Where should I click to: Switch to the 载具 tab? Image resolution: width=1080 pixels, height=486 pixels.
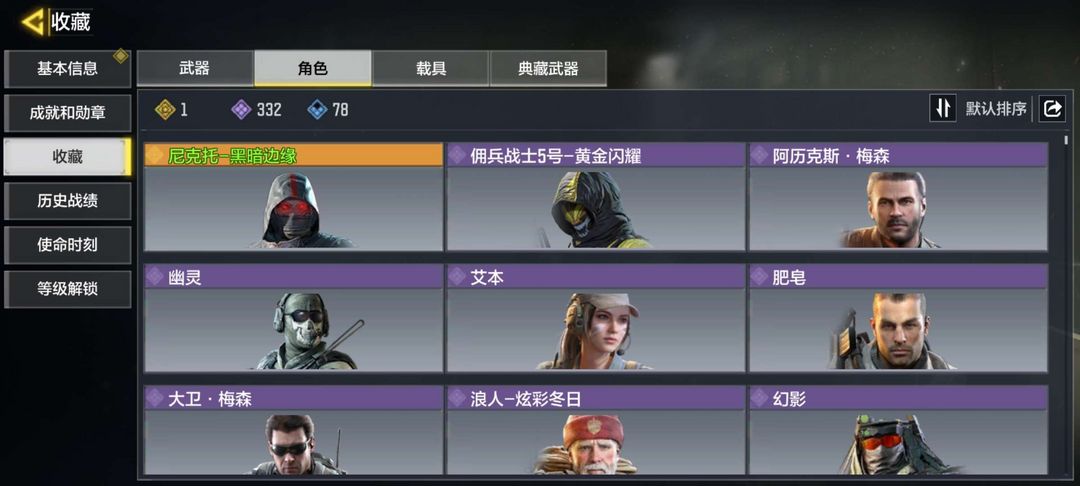(430, 68)
